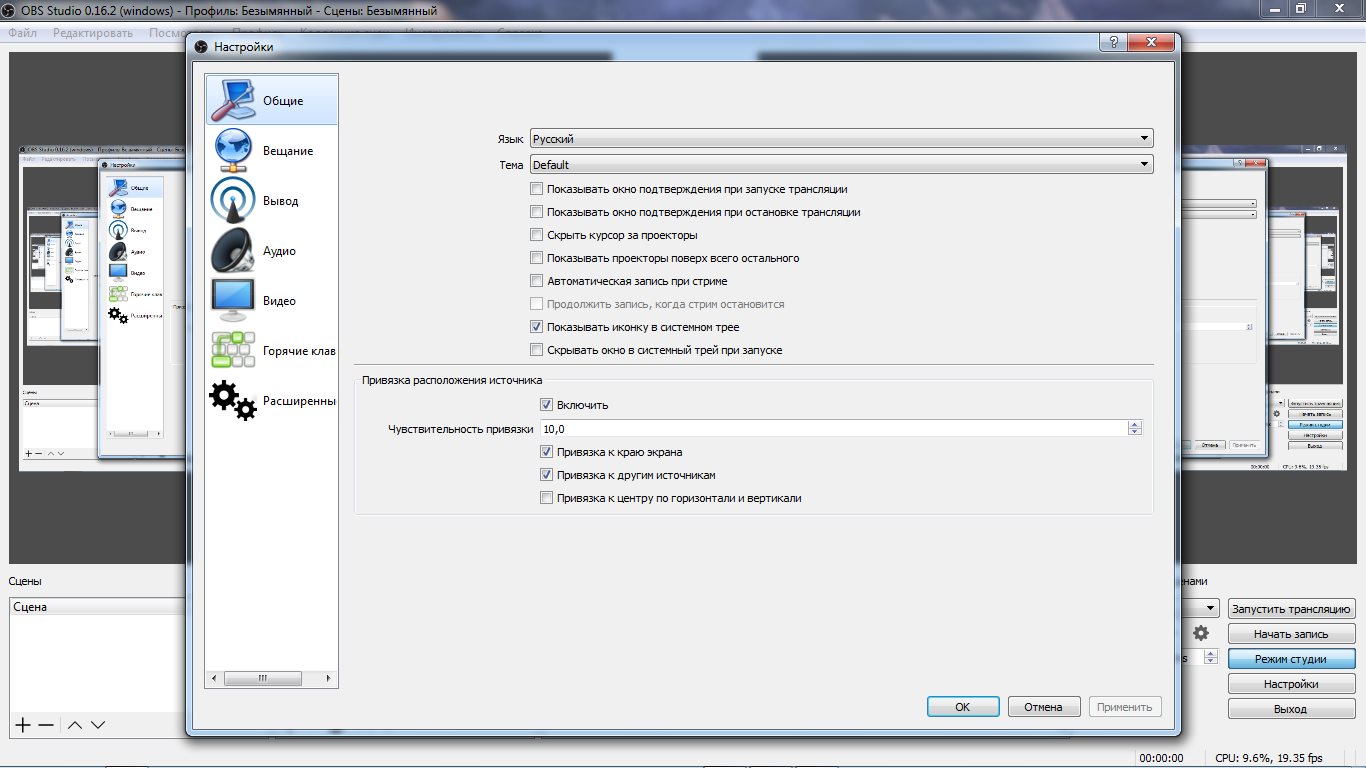The image size is (1366, 768).
Task: Click the Чувствительность привязки value field
Action: pyautogui.click(x=834, y=428)
